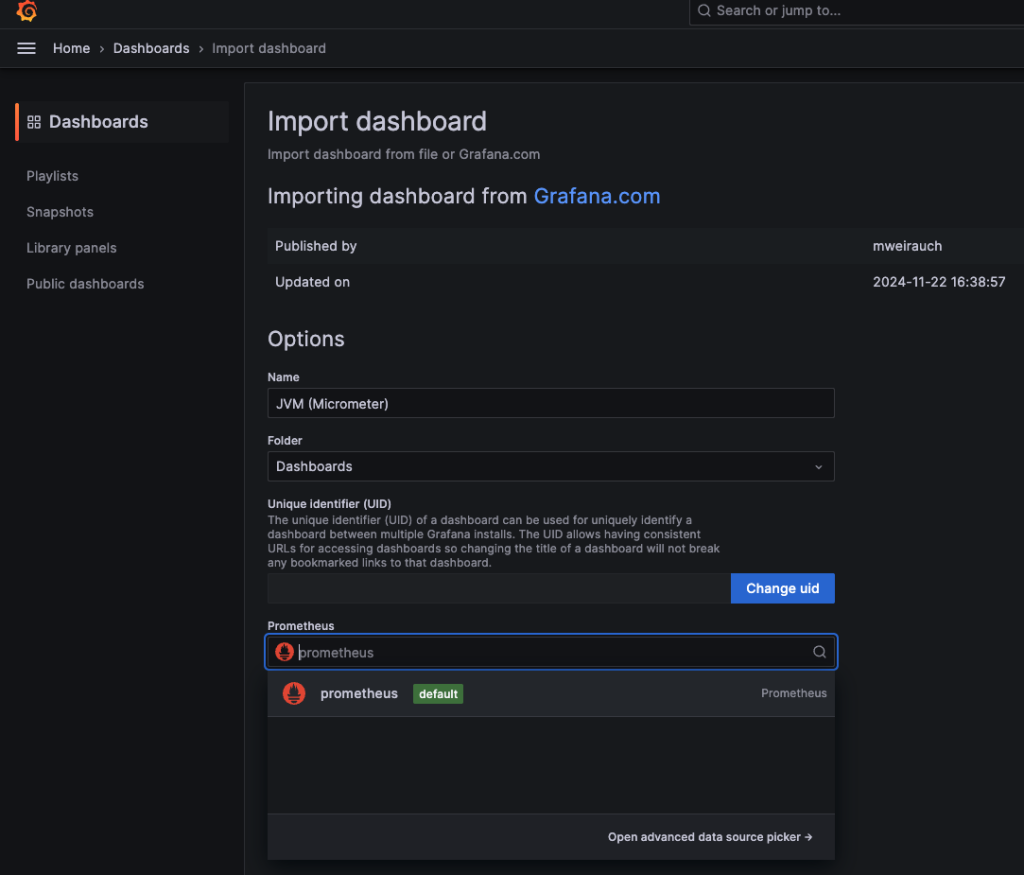This screenshot has width=1024, height=875.
Task: Select the prometheus default data source
Action: click(551, 693)
